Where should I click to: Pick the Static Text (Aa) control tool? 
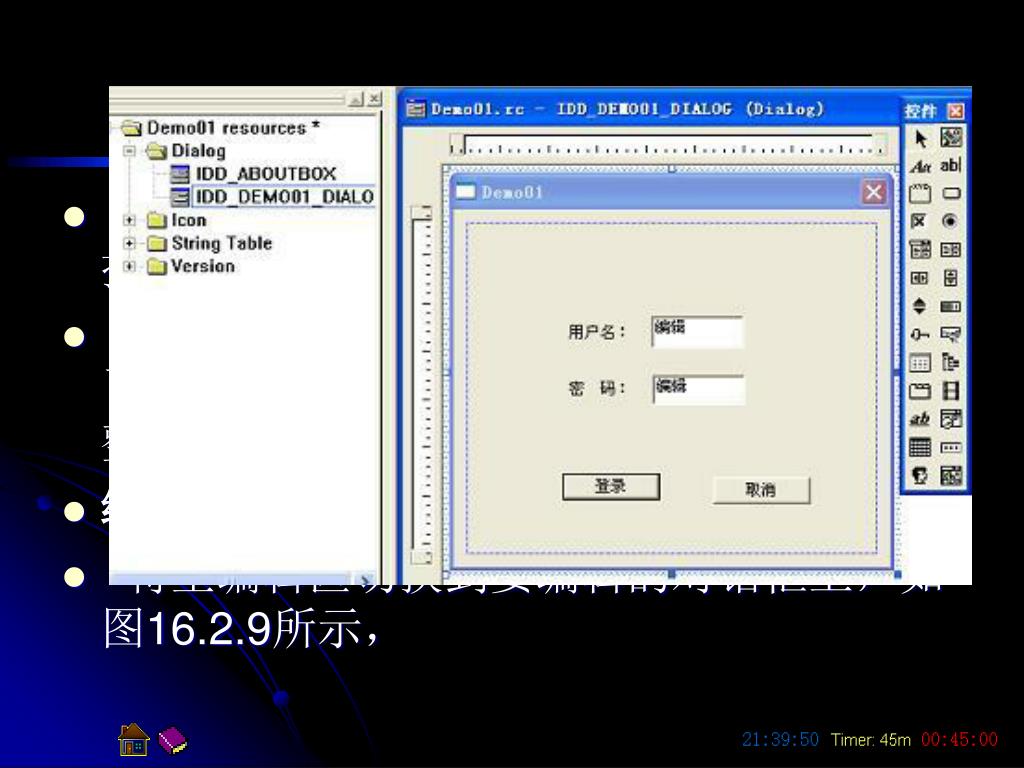[x=920, y=167]
